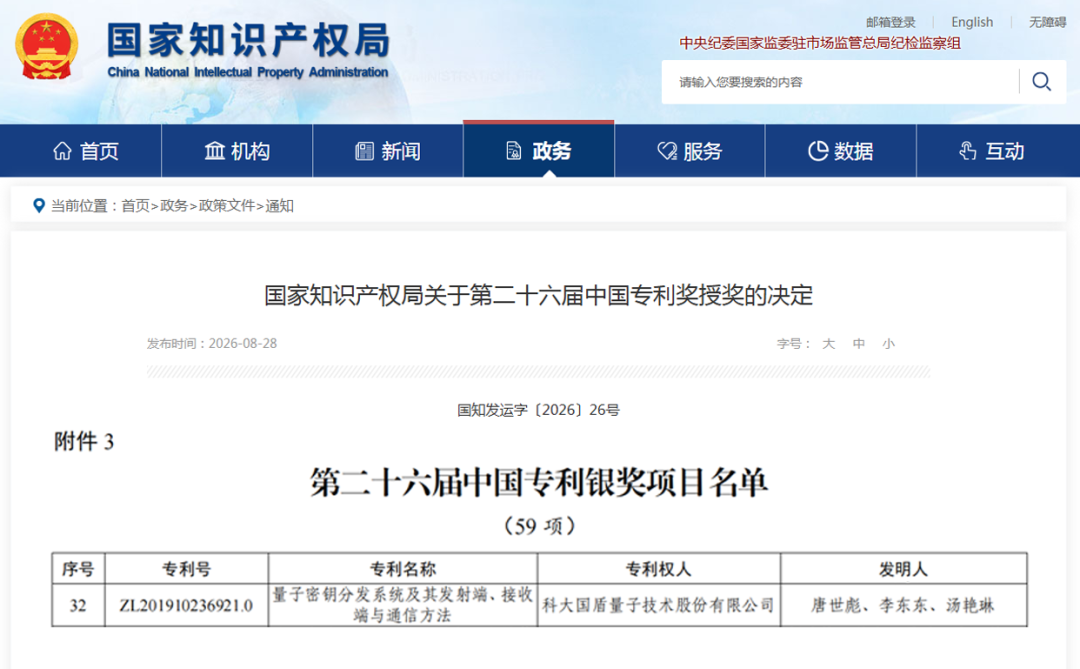Click the building icon beside 机构
The image size is (1080, 669).
tap(215, 151)
